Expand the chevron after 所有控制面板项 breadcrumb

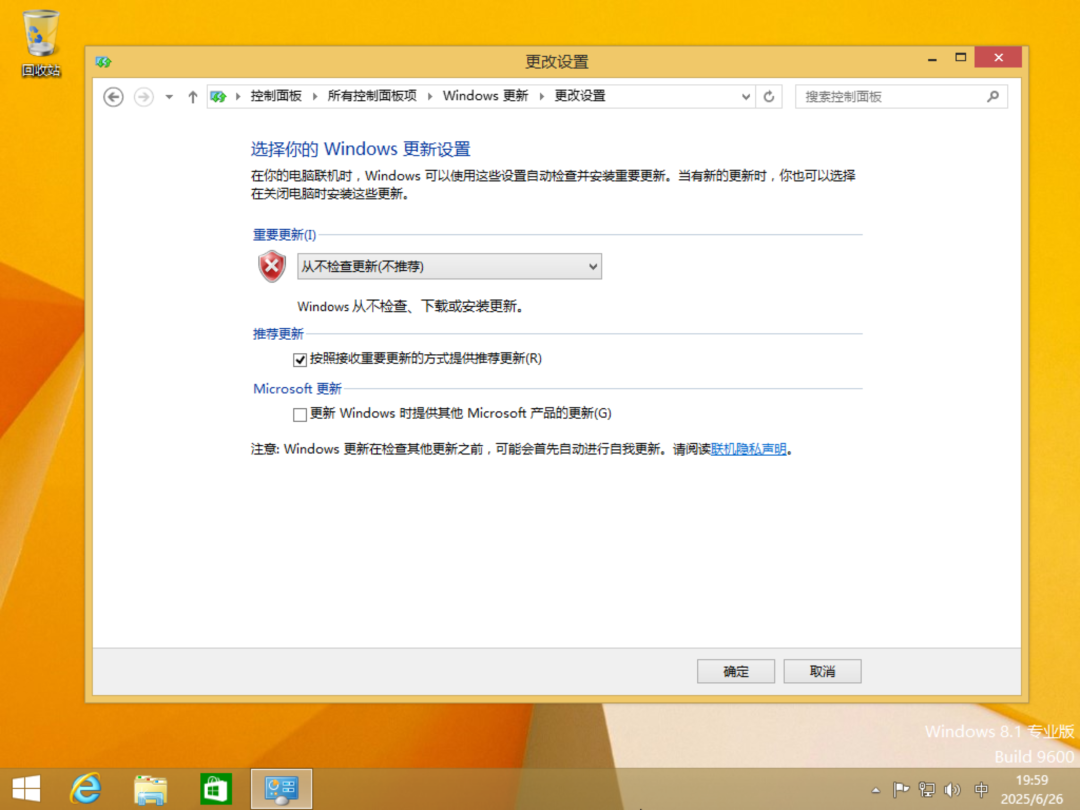(430, 96)
